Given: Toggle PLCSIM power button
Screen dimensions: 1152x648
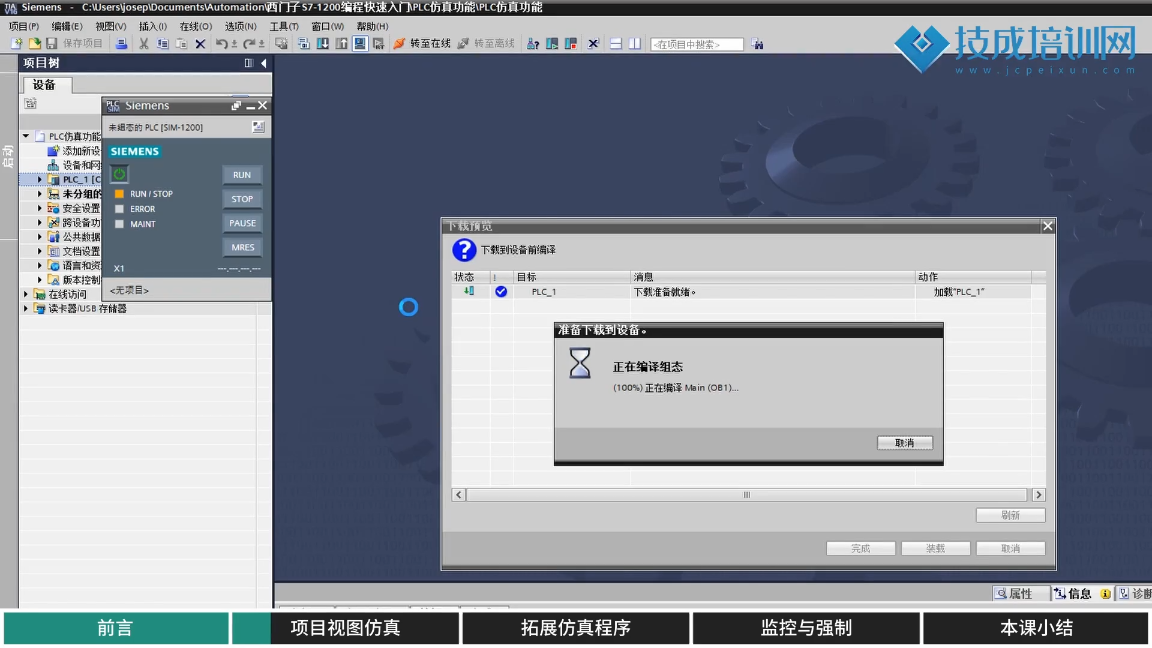Looking at the screenshot, I should (x=119, y=174).
